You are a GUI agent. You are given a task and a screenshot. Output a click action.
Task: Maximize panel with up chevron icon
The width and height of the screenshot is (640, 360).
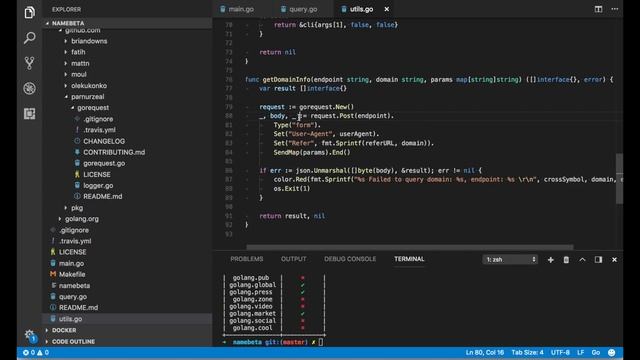pyautogui.click(x=582, y=260)
